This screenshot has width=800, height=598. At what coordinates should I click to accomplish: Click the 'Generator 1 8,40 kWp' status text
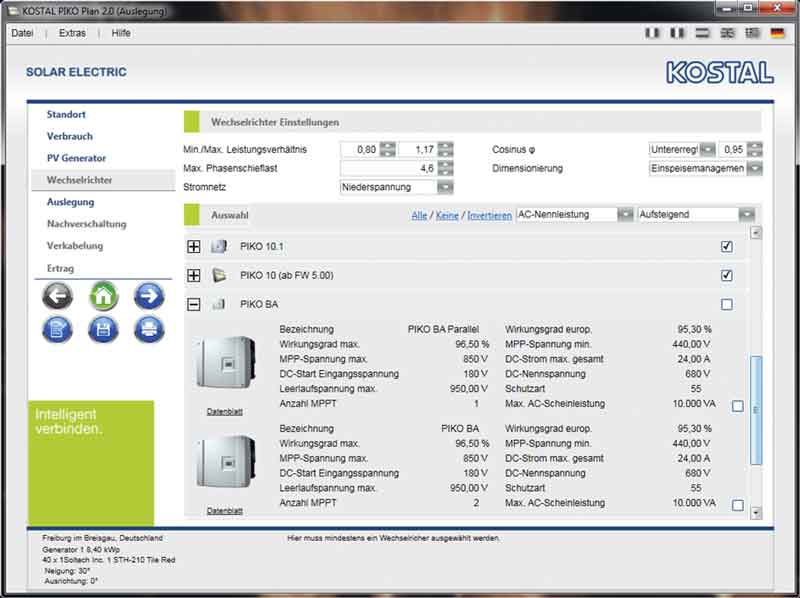(x=81, y=550)
